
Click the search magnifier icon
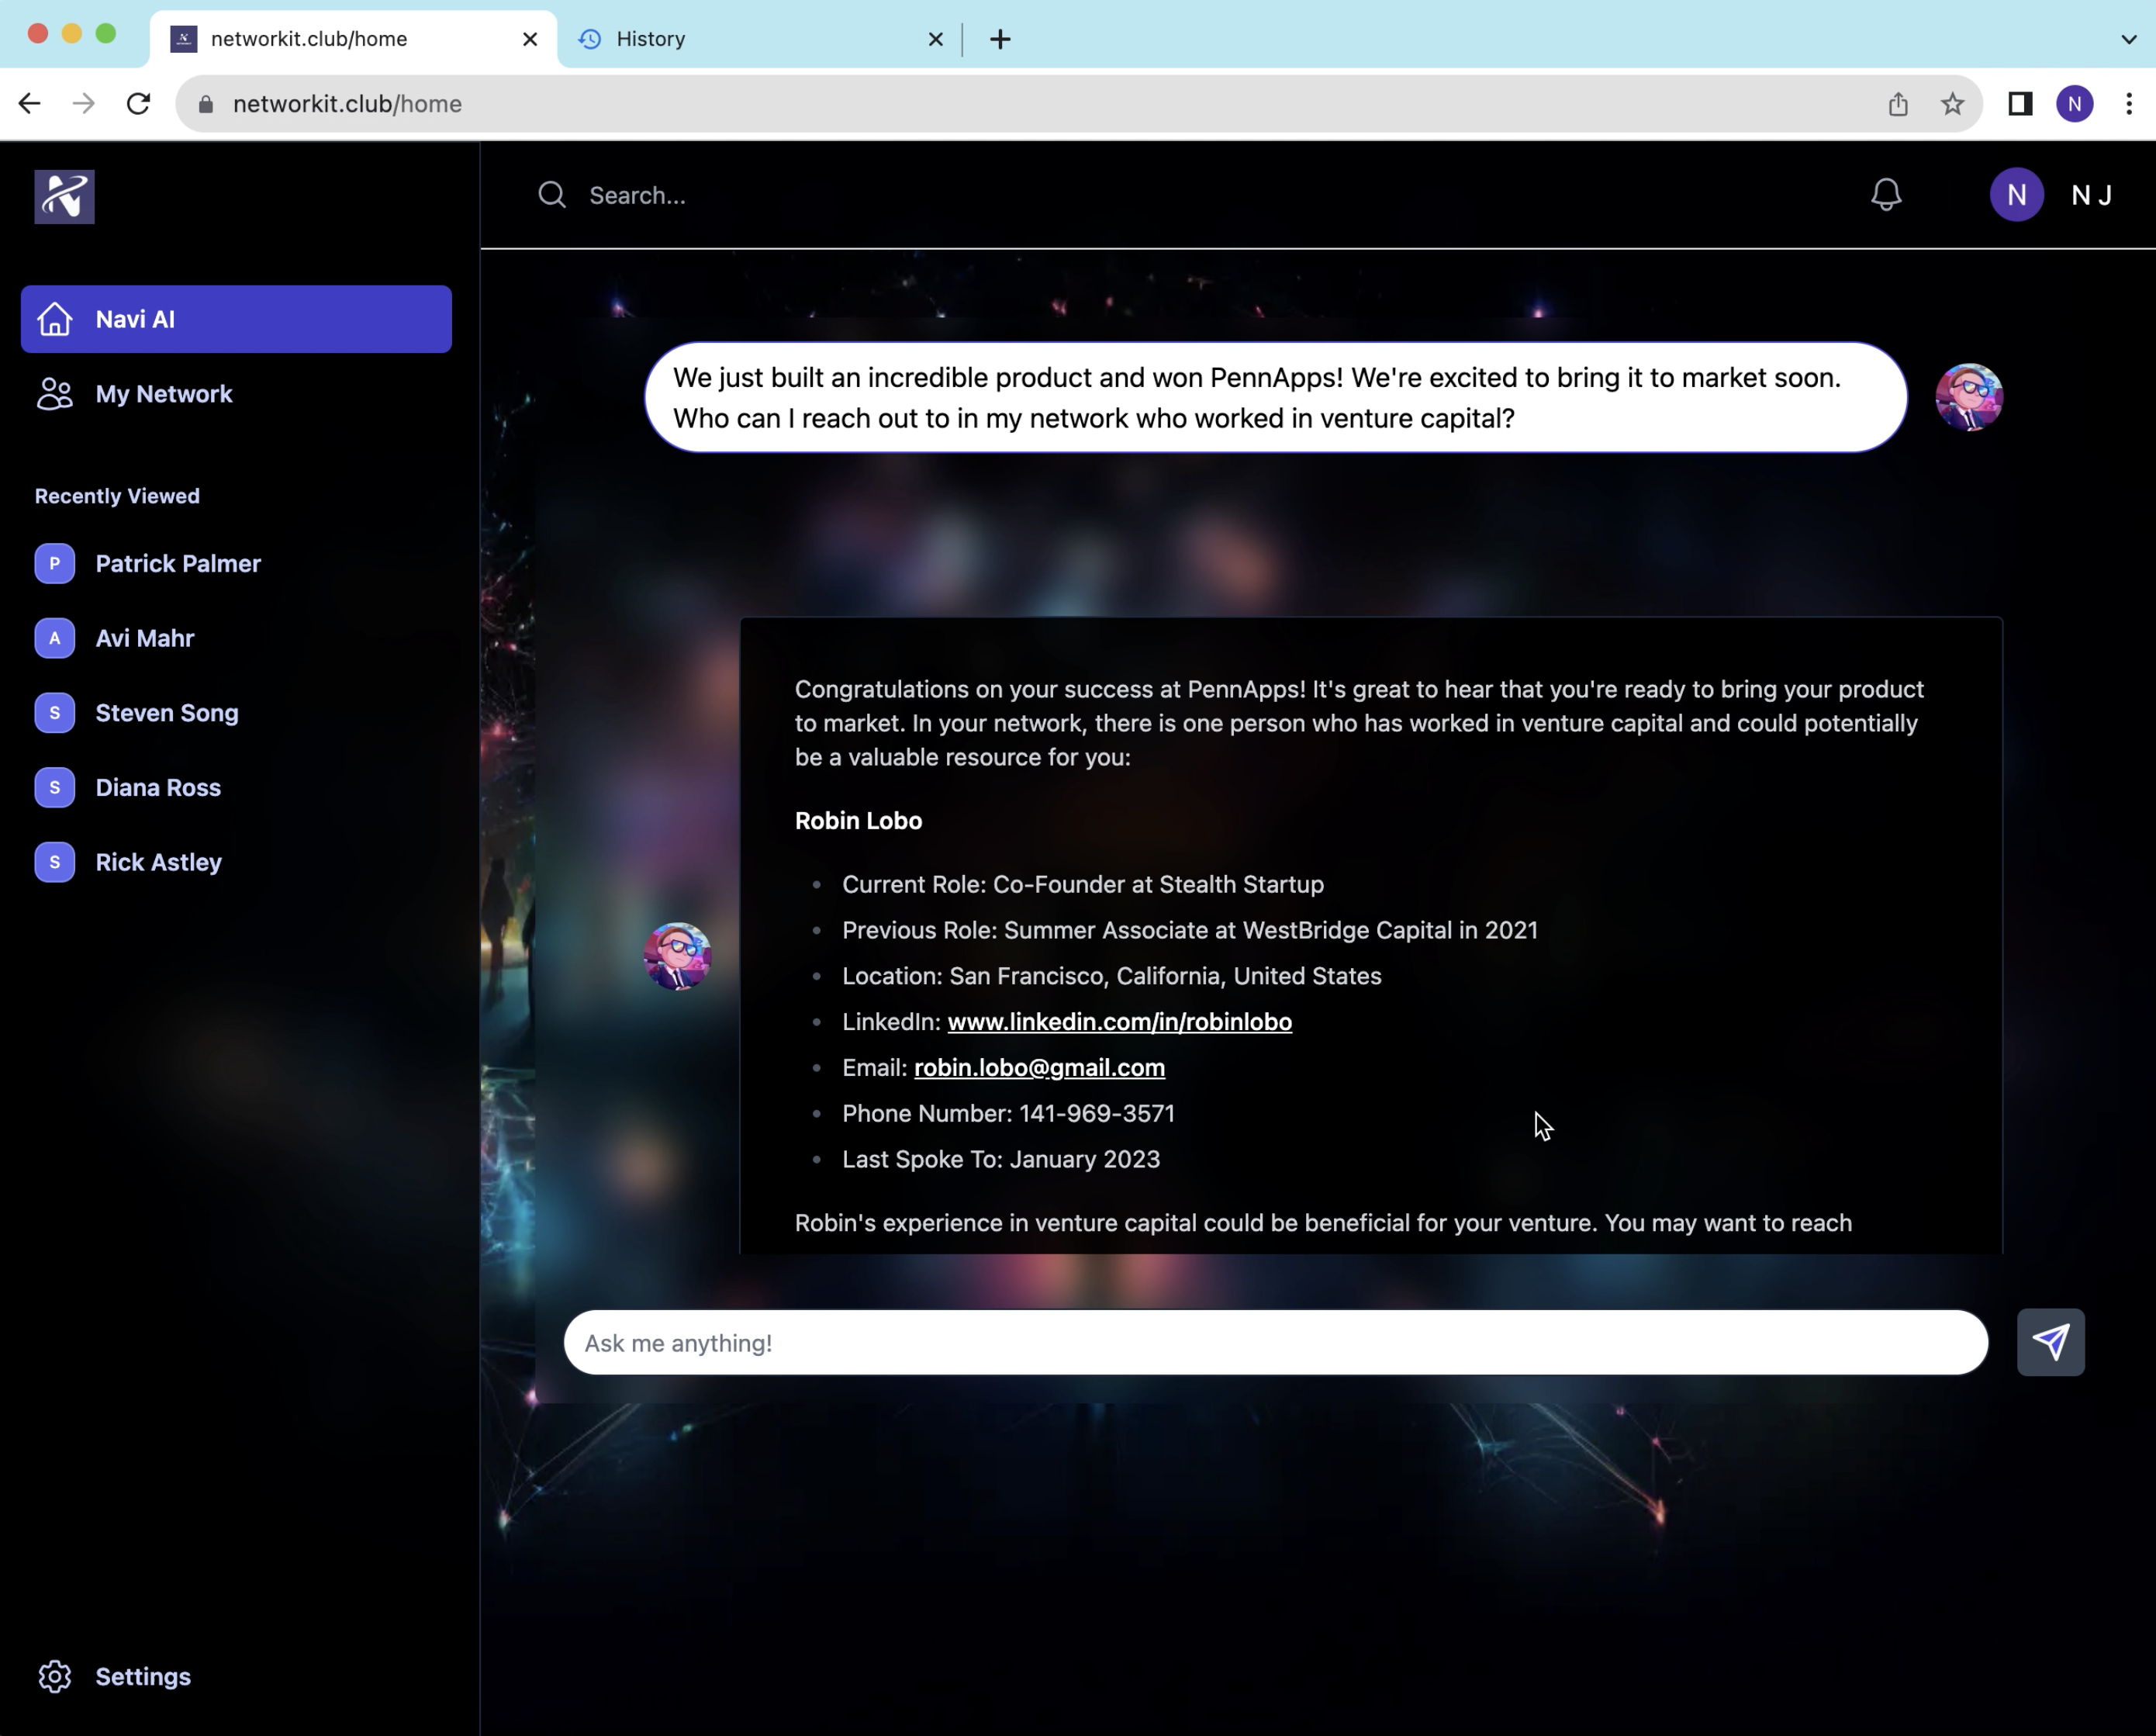(x=552, y=195)
